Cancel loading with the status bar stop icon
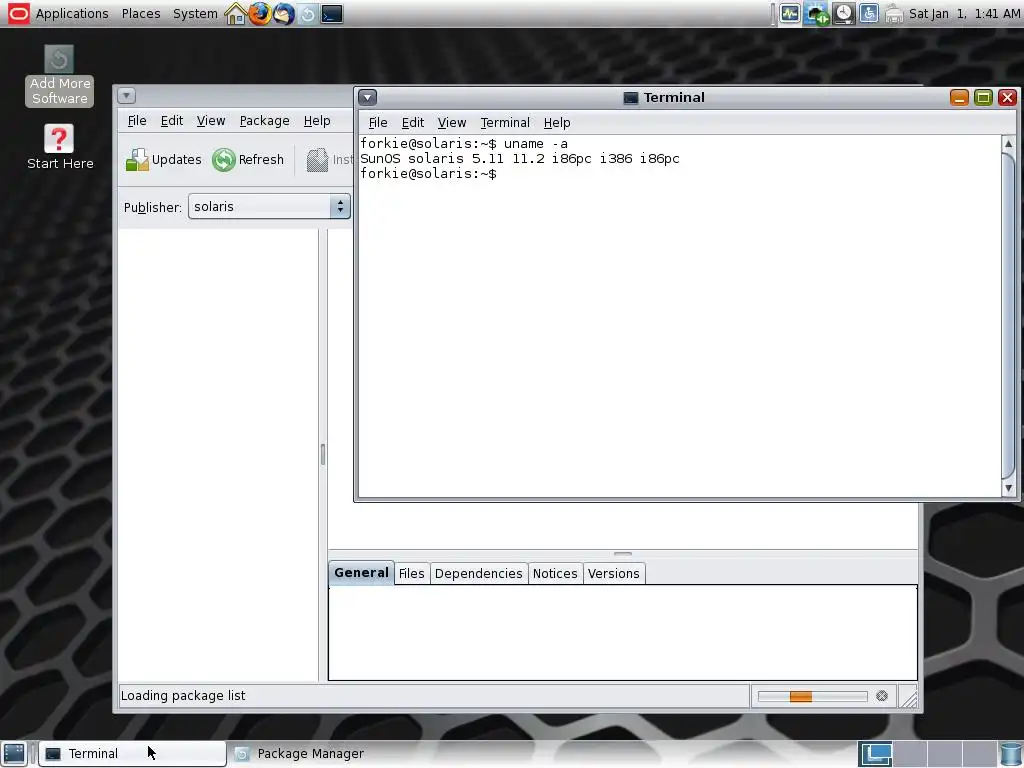Image resolution: width=1024 pixels, height=768 pixels. click(882, 696)
